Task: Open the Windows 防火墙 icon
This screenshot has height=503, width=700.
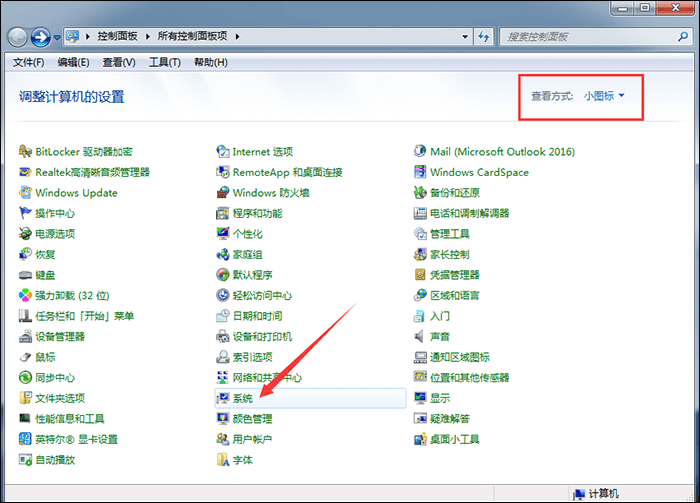Action: click(222, 193)
